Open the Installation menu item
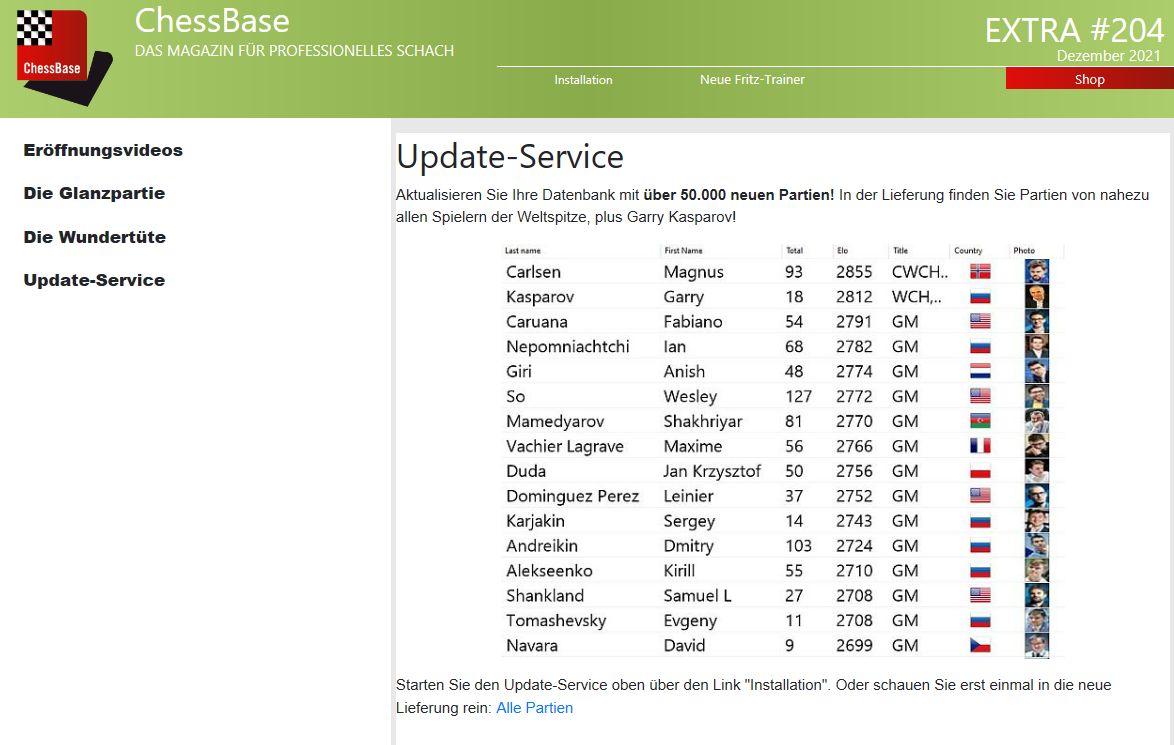1174x745 pixels. tap(583, 80)
